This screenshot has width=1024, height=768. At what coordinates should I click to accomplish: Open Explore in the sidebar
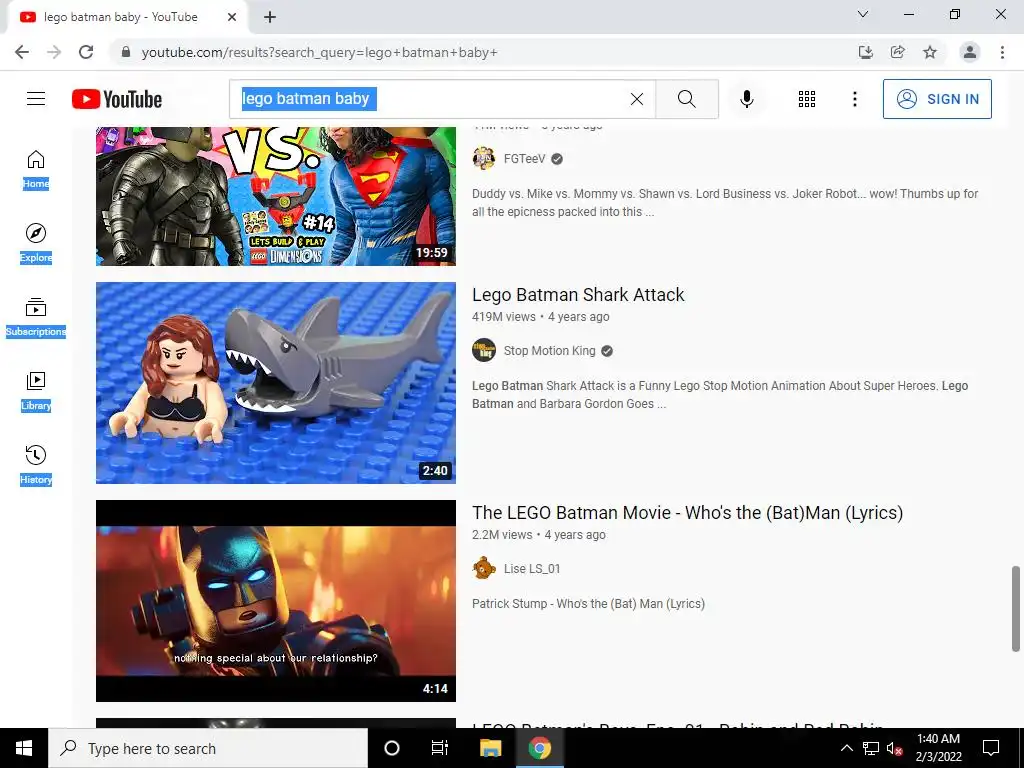(36, 244)
